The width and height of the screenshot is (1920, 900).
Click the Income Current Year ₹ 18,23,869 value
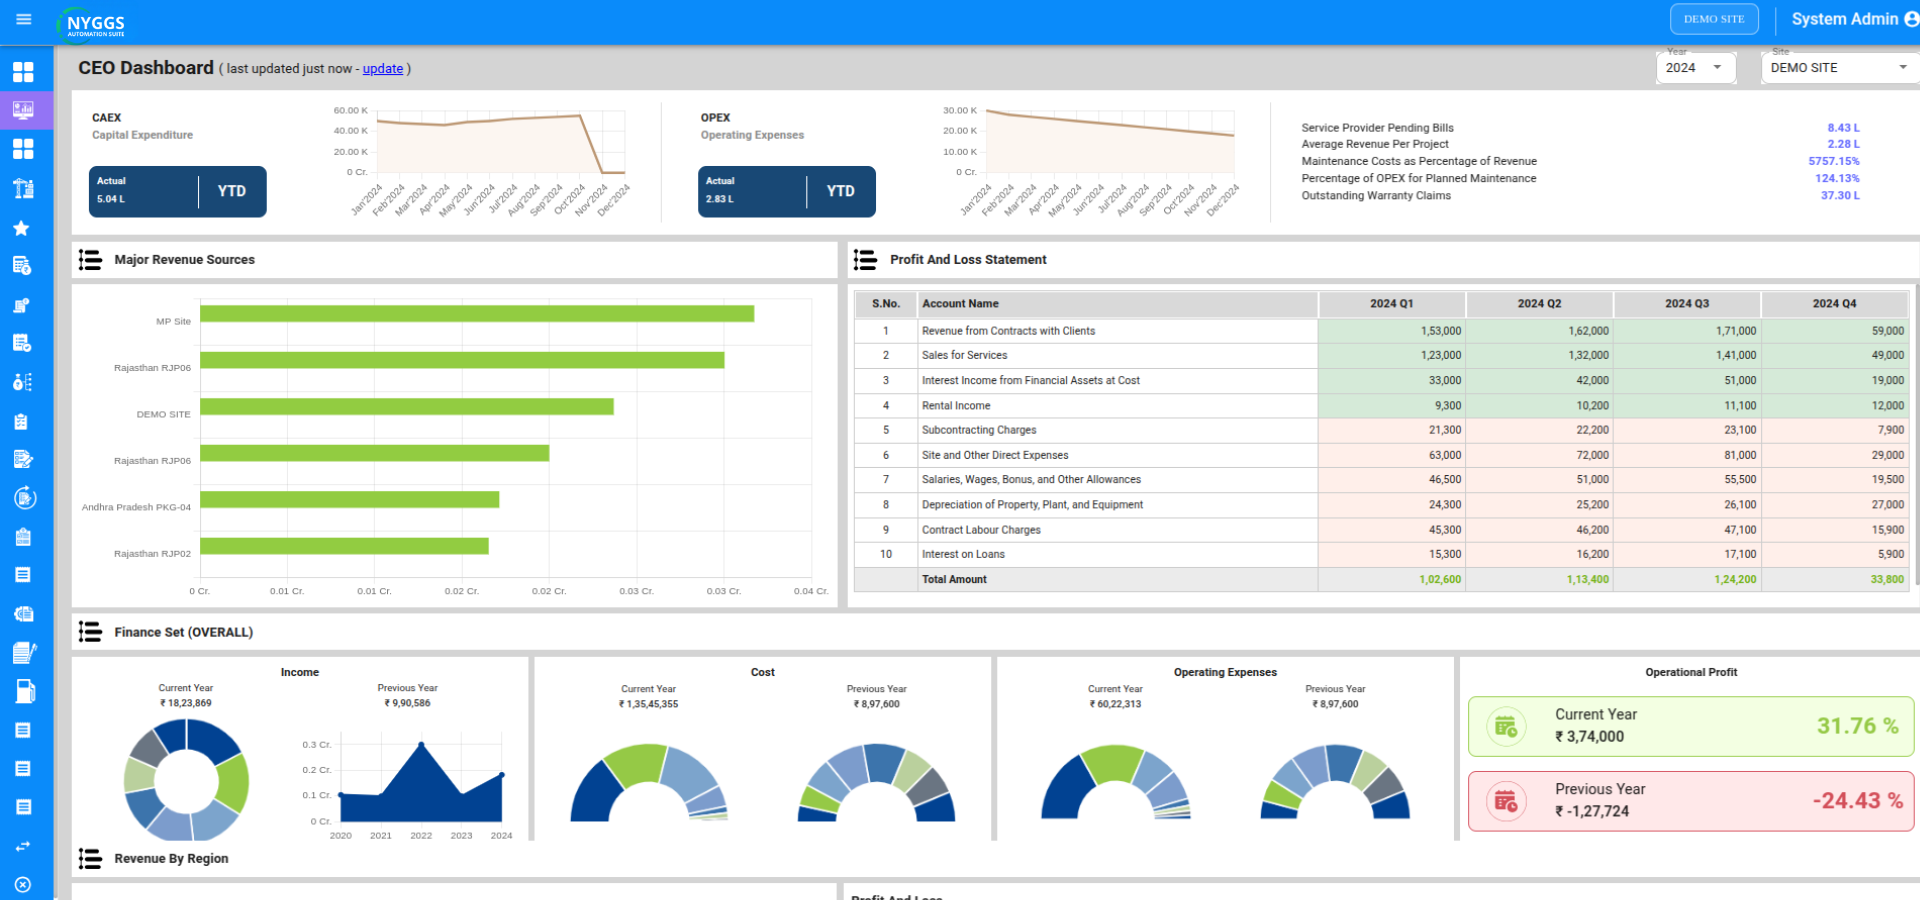pyautogui.click(x=186, y=704)
